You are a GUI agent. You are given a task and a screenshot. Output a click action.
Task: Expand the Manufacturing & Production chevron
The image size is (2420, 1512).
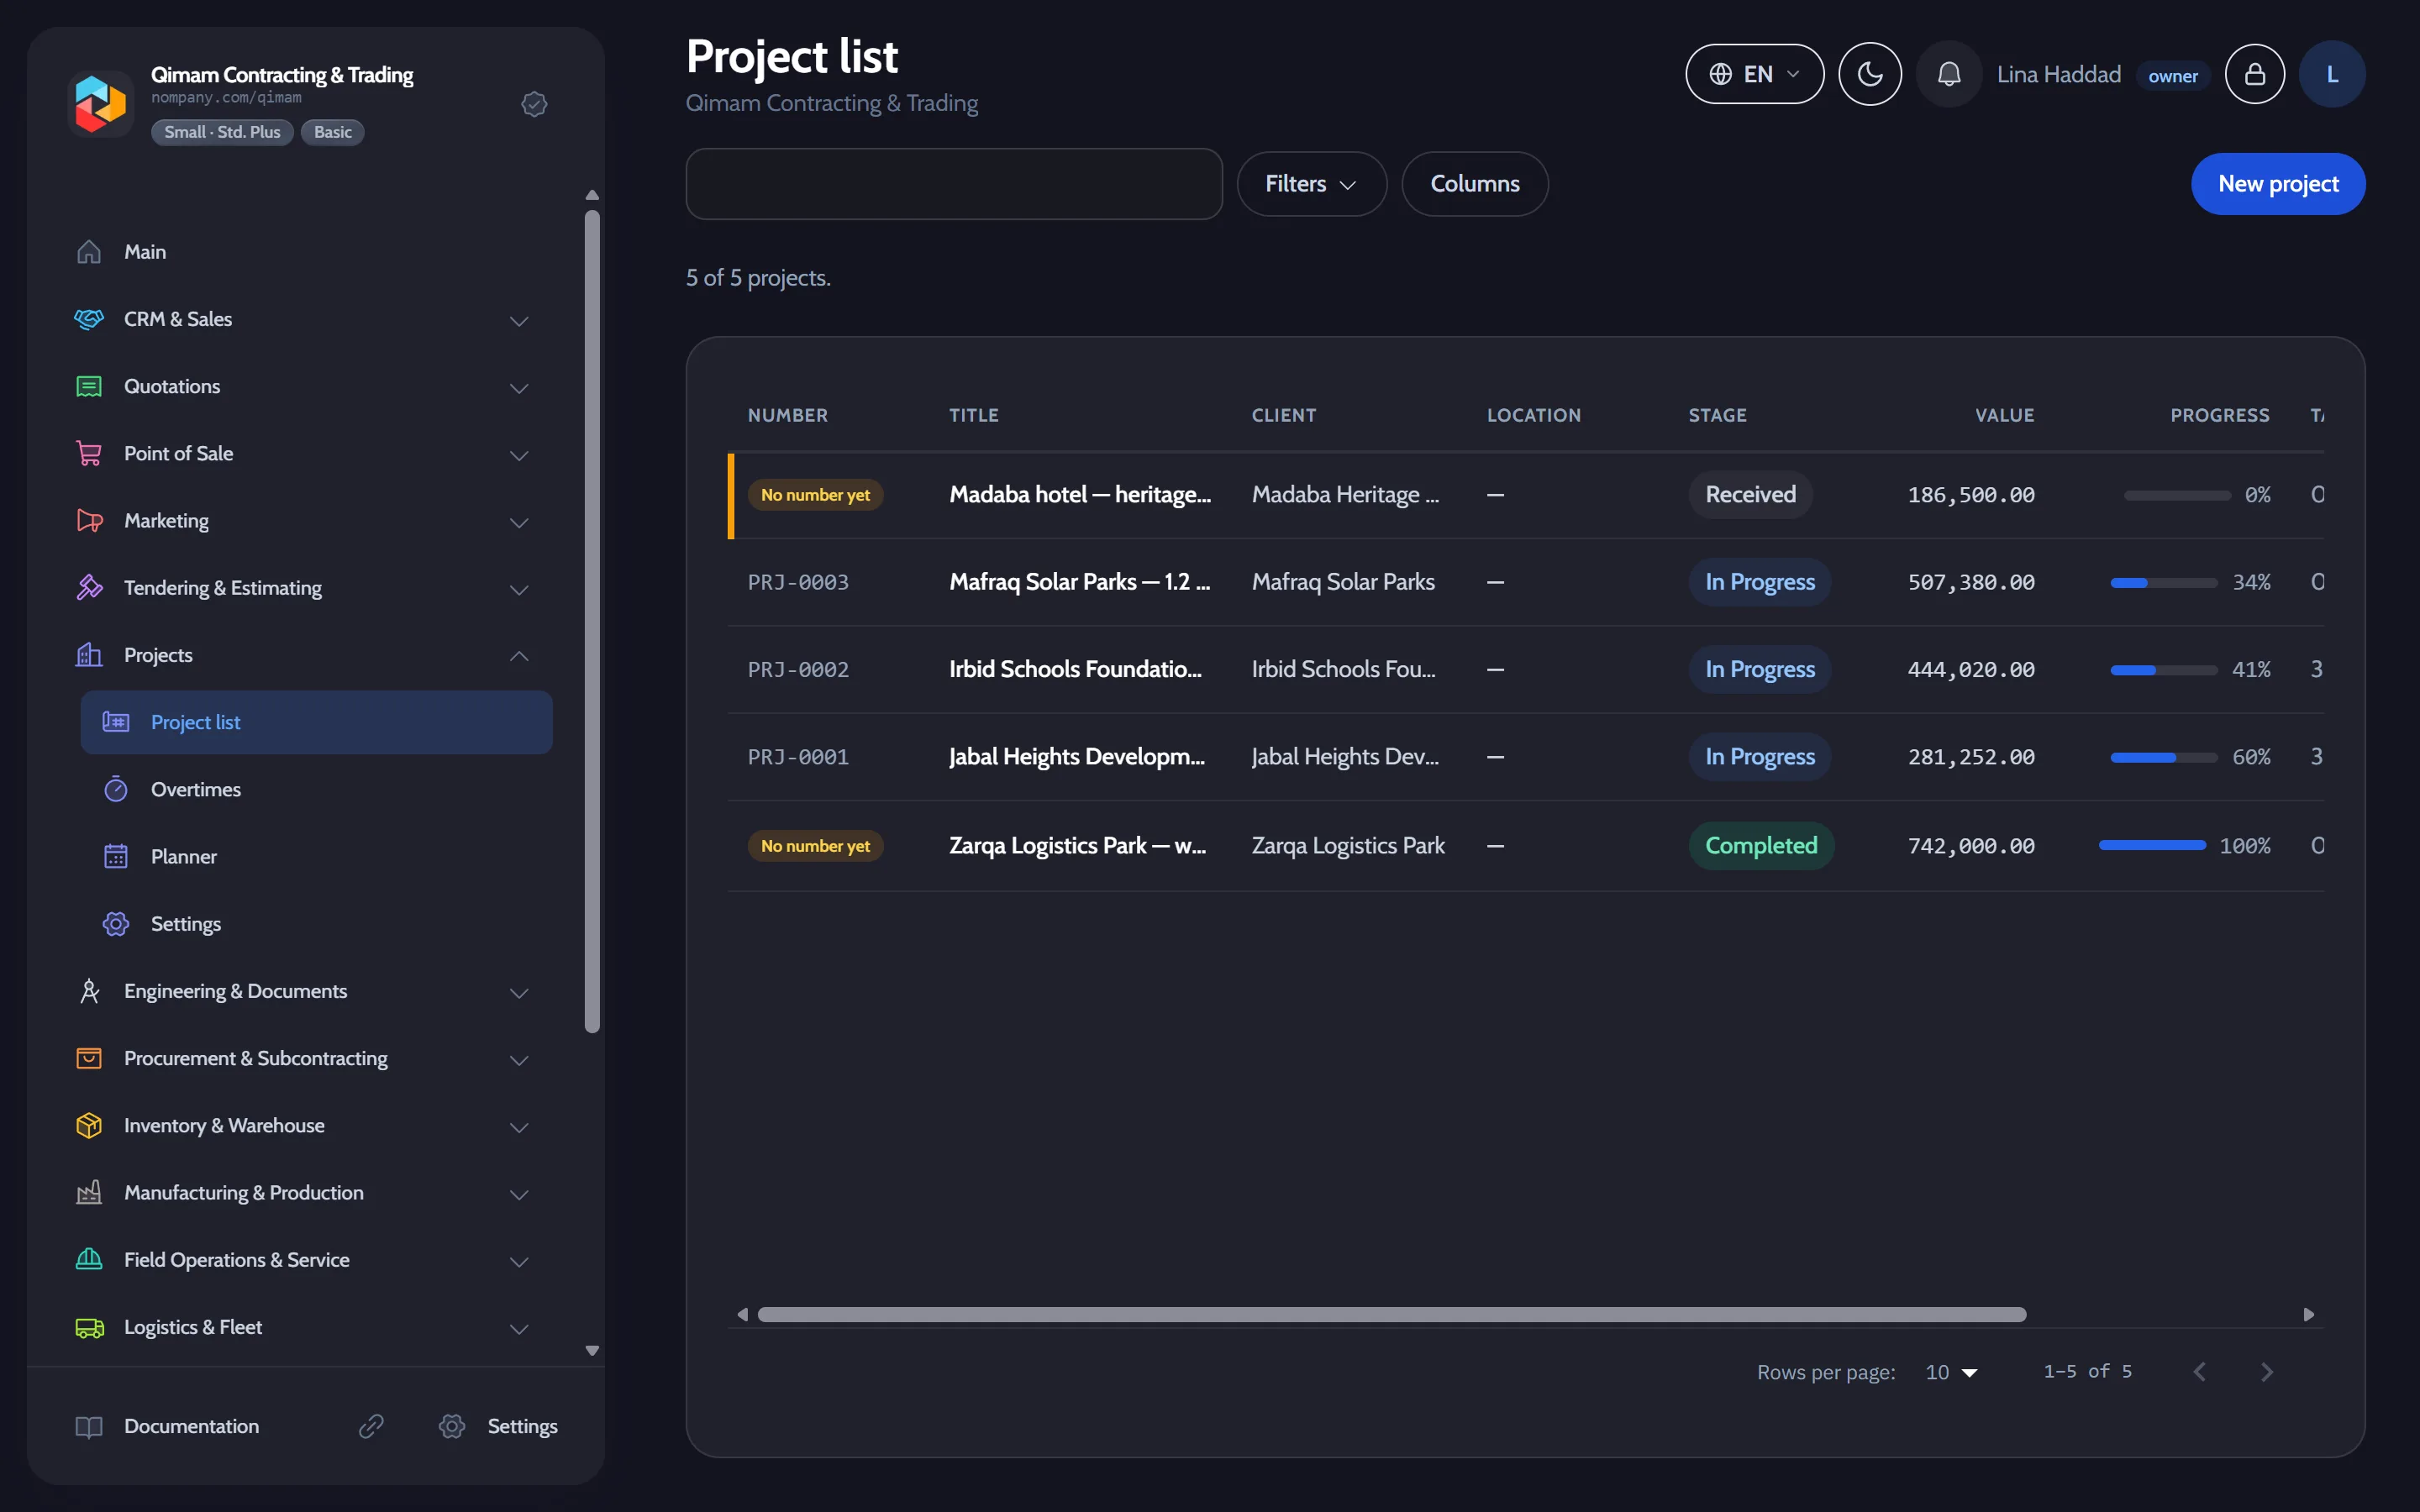519,1194
